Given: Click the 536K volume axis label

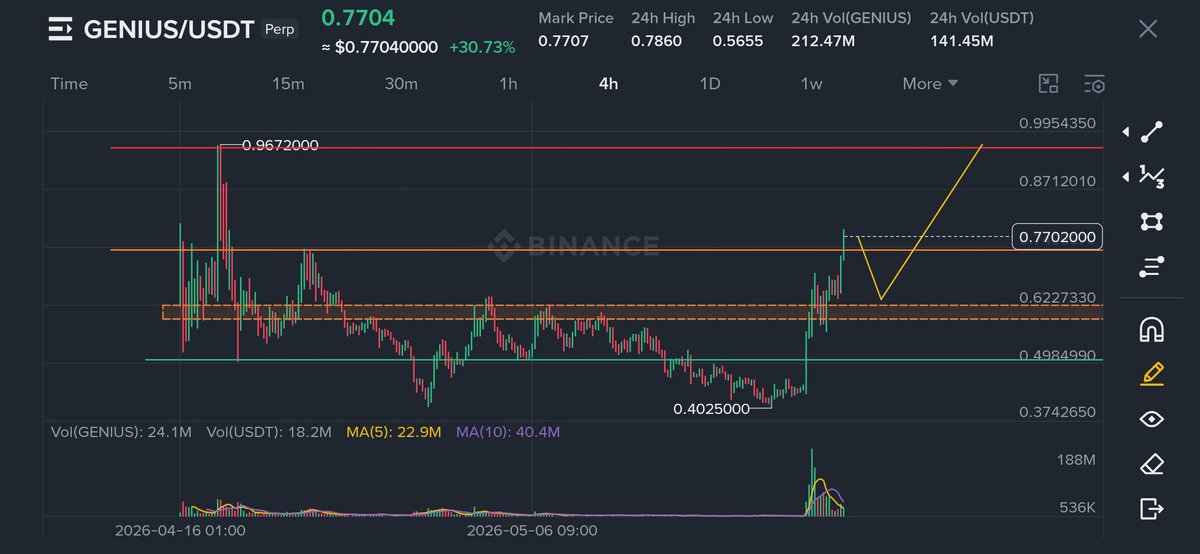Looking at the screenshot, I should [x=1078, y=508].
